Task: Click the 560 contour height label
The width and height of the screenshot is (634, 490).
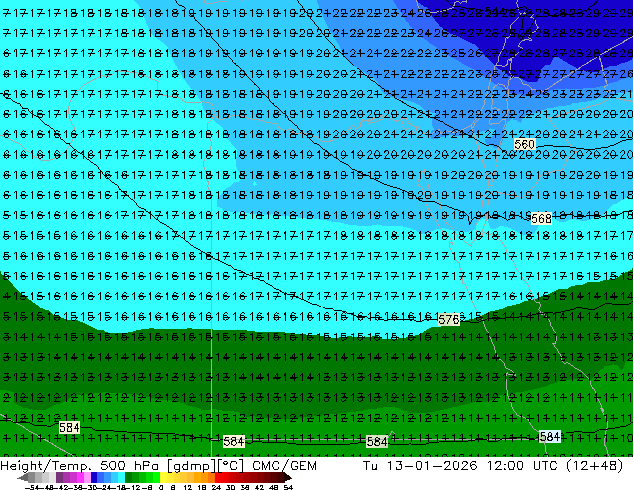Action: 524,144
